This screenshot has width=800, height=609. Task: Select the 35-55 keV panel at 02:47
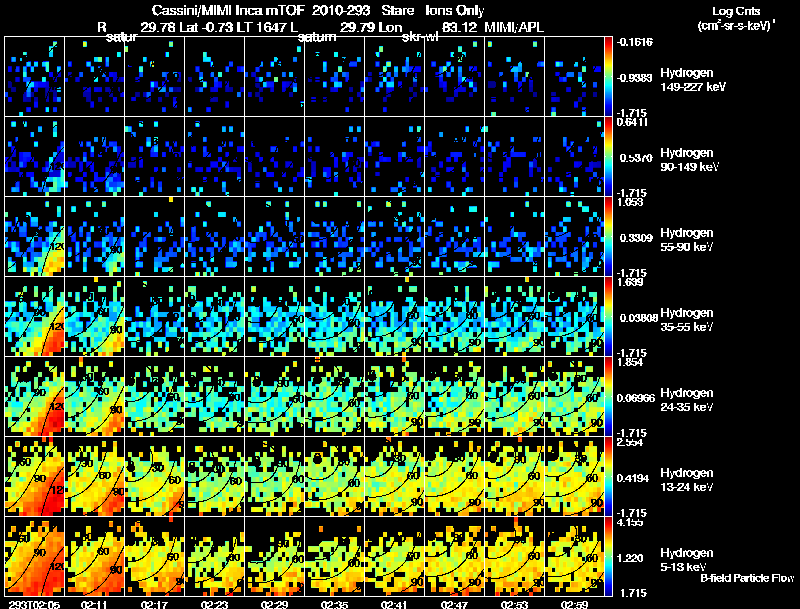(455, 316)
